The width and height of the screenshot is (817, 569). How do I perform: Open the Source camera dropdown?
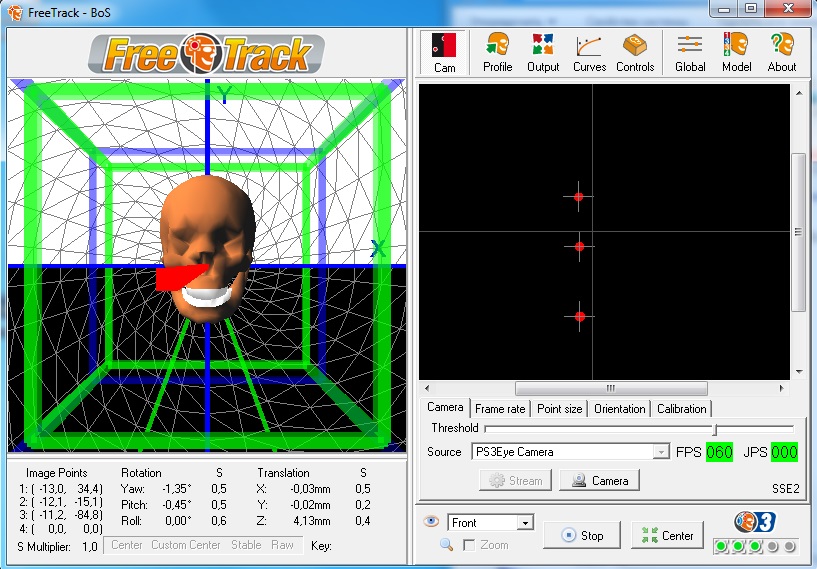click(661, 452)
